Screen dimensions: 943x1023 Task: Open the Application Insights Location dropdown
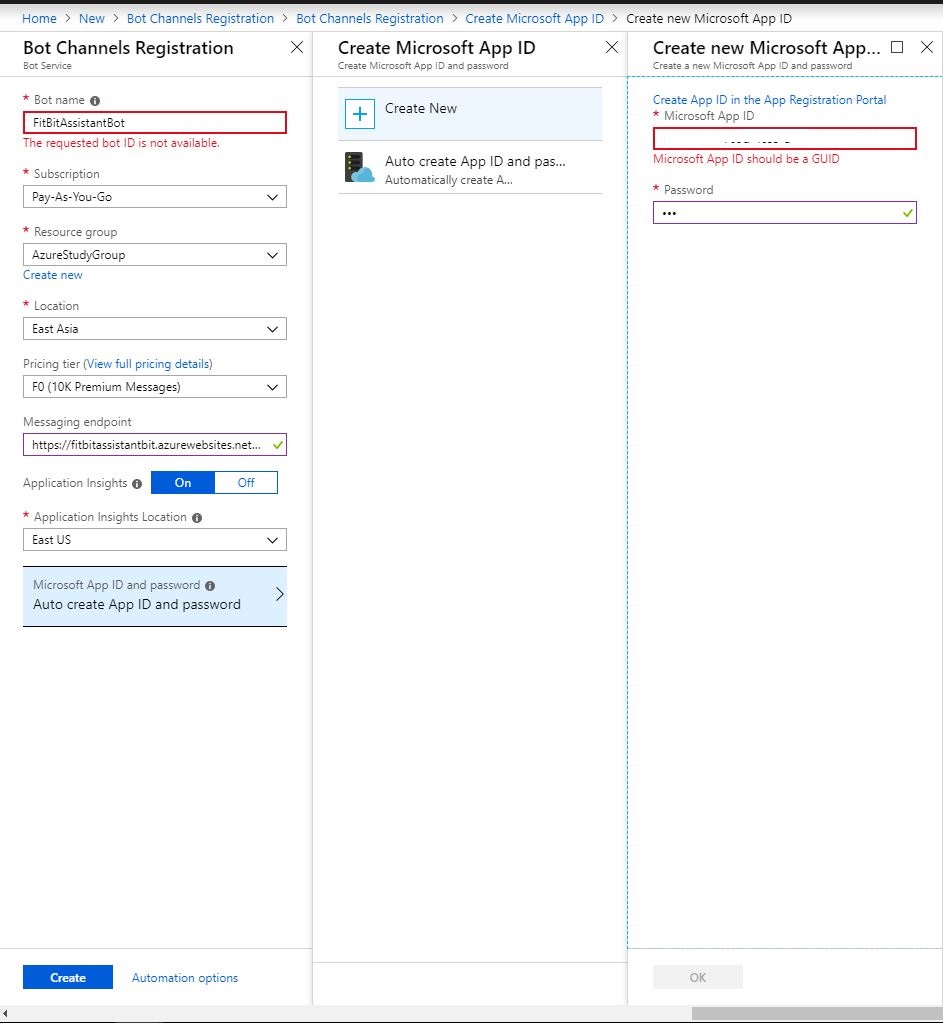(x=155, y=540)
